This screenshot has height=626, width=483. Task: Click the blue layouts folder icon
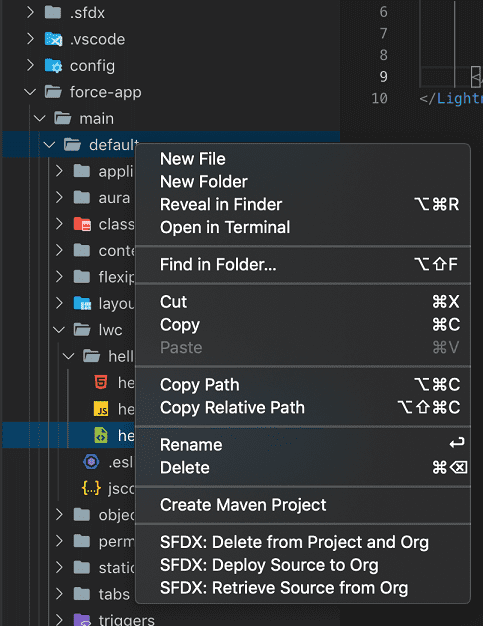click(82, 303)
